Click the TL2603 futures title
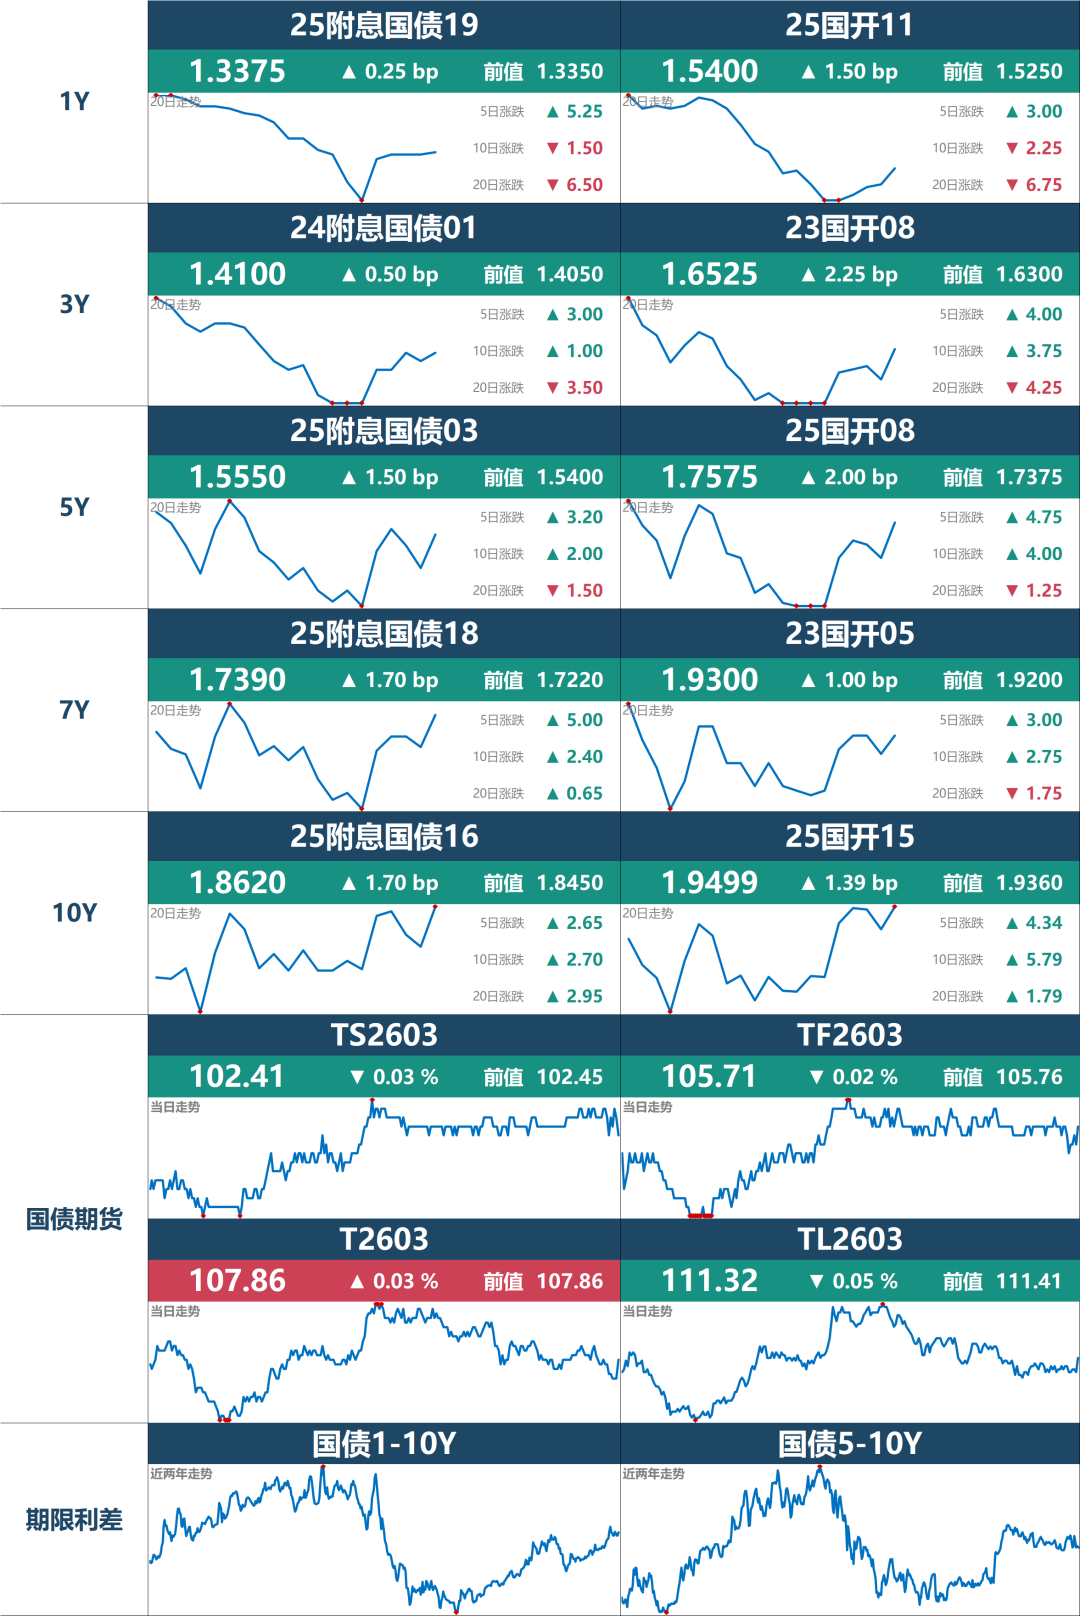 [x=849, y=1239]
